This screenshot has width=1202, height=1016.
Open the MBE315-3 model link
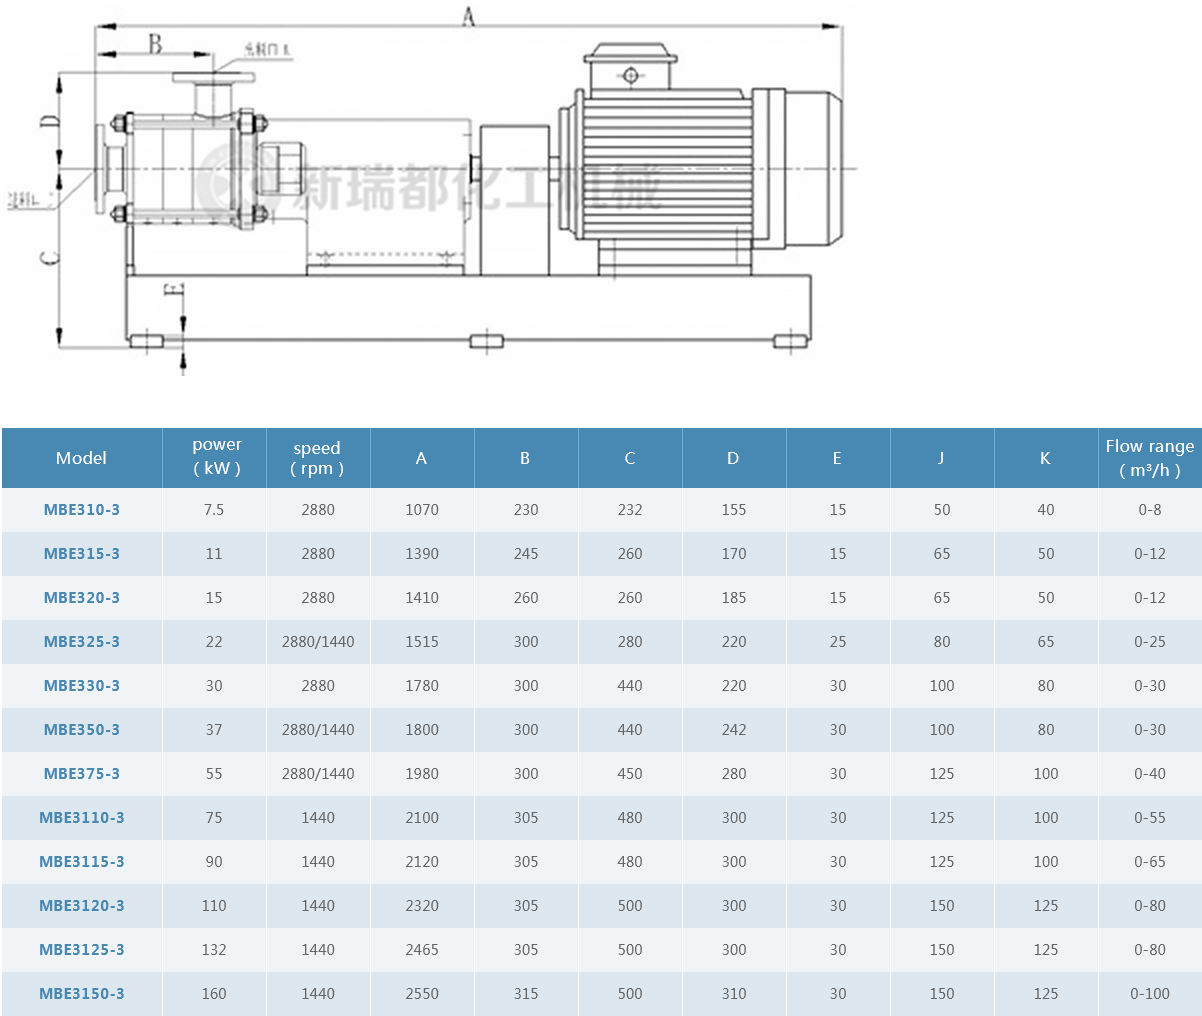tap(82, 554)
